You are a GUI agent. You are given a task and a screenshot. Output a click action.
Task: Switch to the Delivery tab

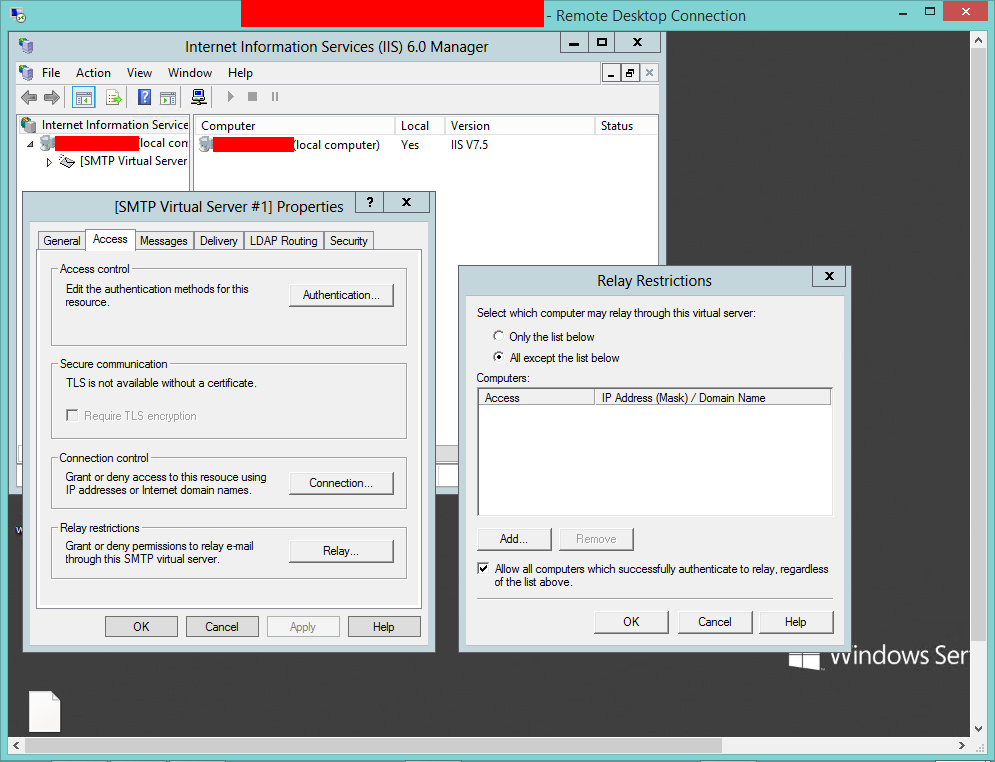click(x=219, y=241)
